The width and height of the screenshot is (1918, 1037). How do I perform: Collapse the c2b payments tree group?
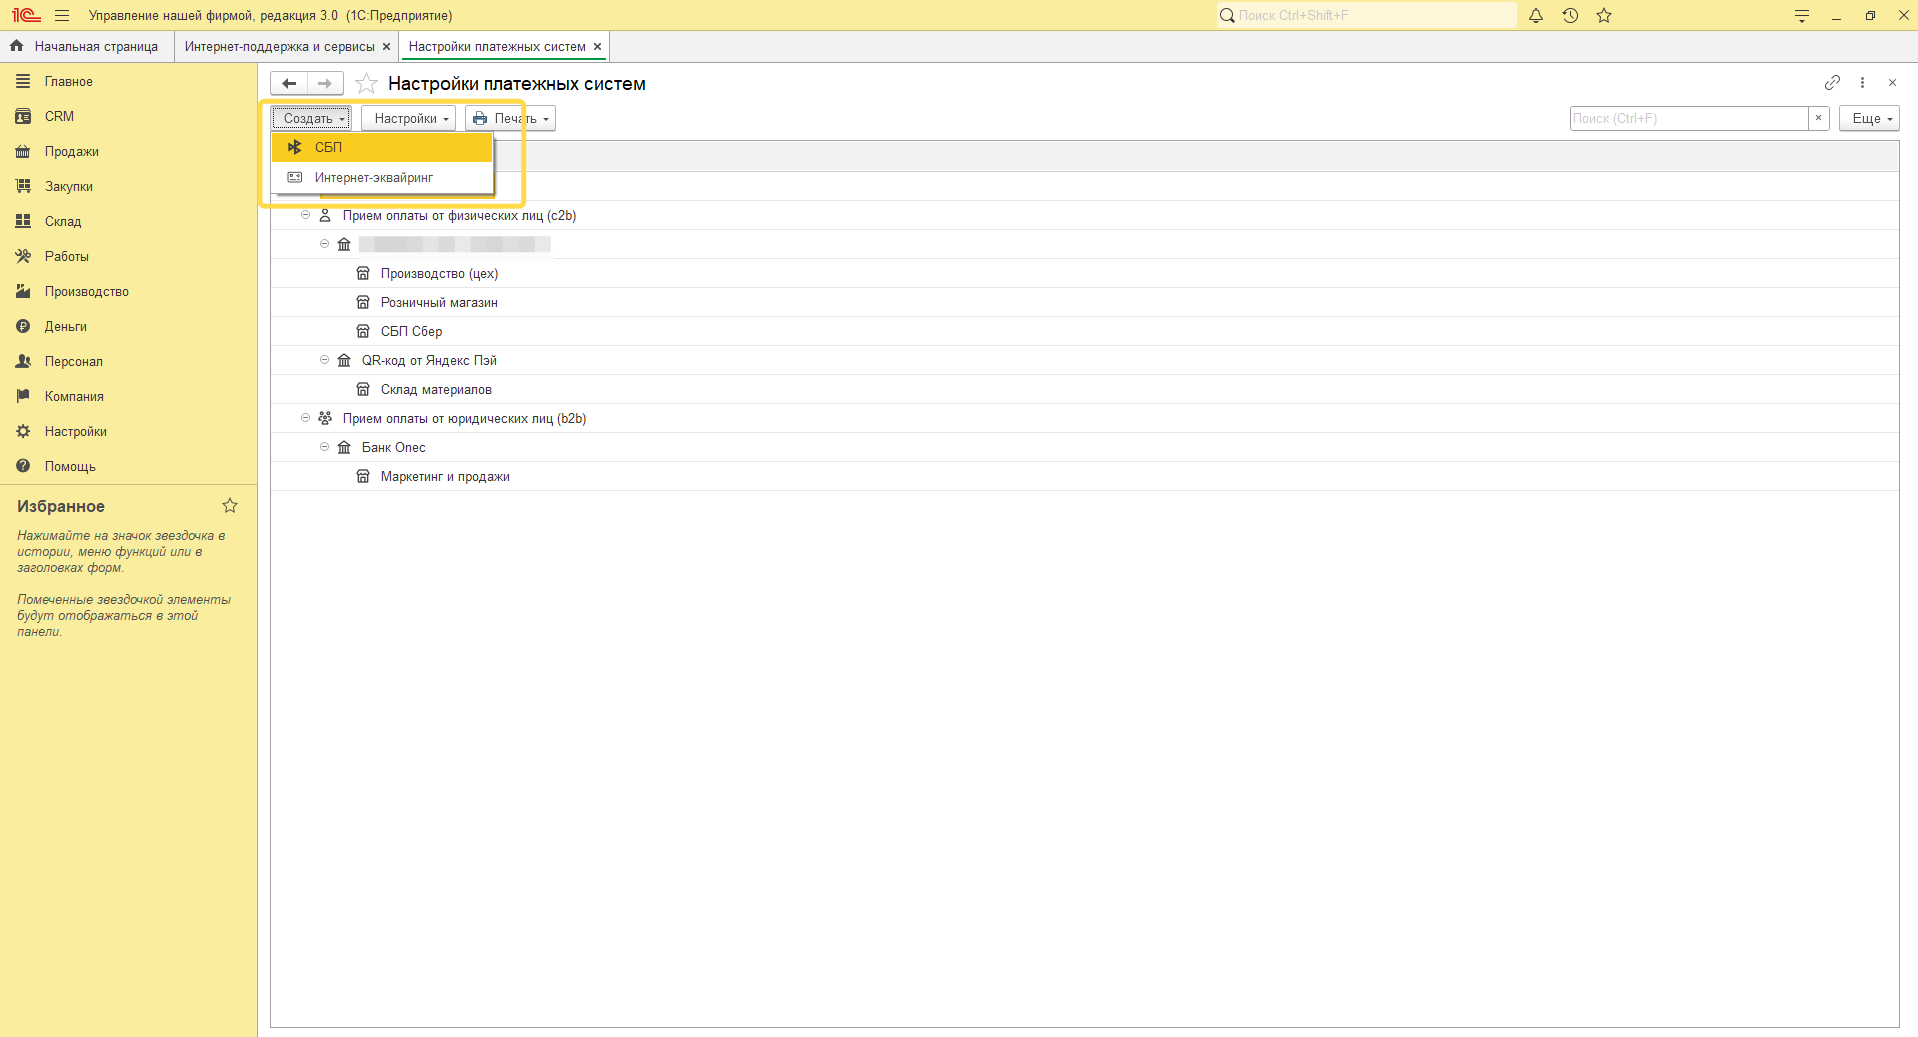306,215
